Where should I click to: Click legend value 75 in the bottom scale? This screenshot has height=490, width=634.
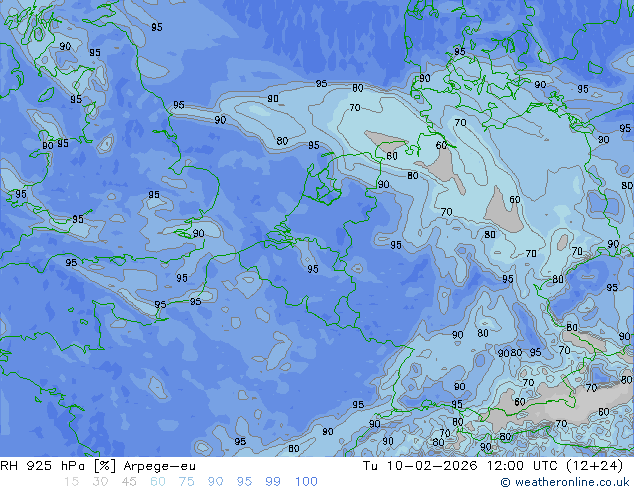(x=186, y=482)
